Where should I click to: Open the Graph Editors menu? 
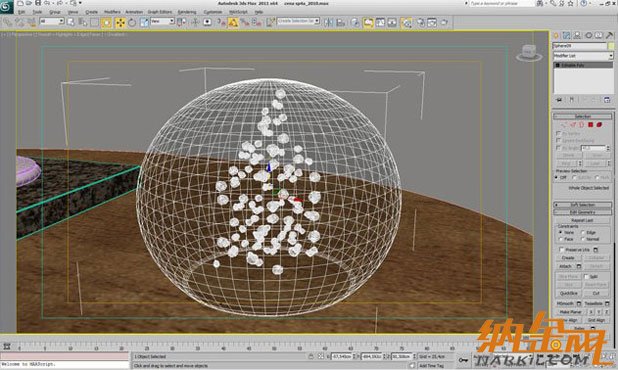160,12
